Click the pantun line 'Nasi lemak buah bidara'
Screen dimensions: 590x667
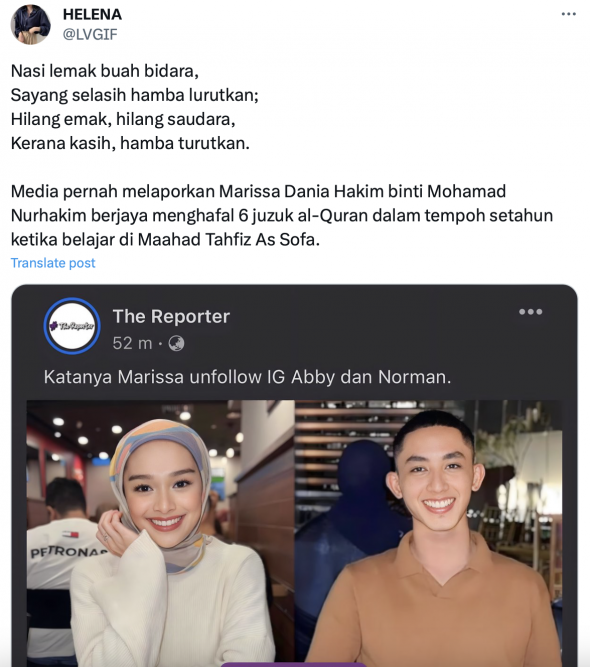pos(105,71)
